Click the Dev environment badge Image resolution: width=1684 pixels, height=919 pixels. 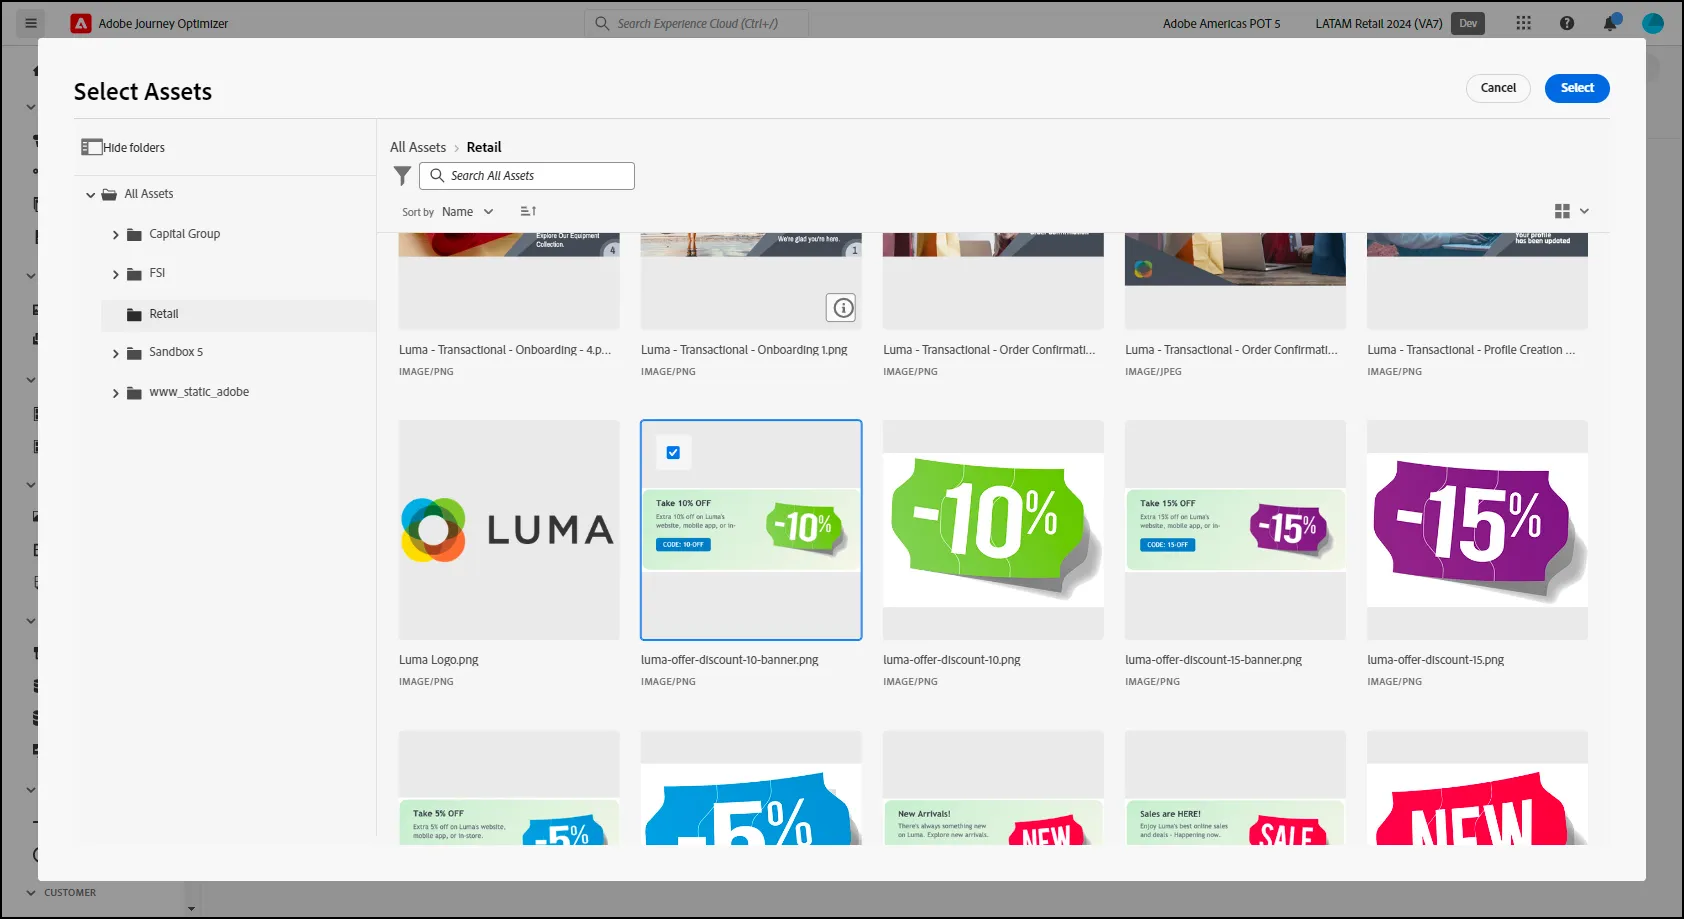pyautogui.click(x=1468, y=23)
